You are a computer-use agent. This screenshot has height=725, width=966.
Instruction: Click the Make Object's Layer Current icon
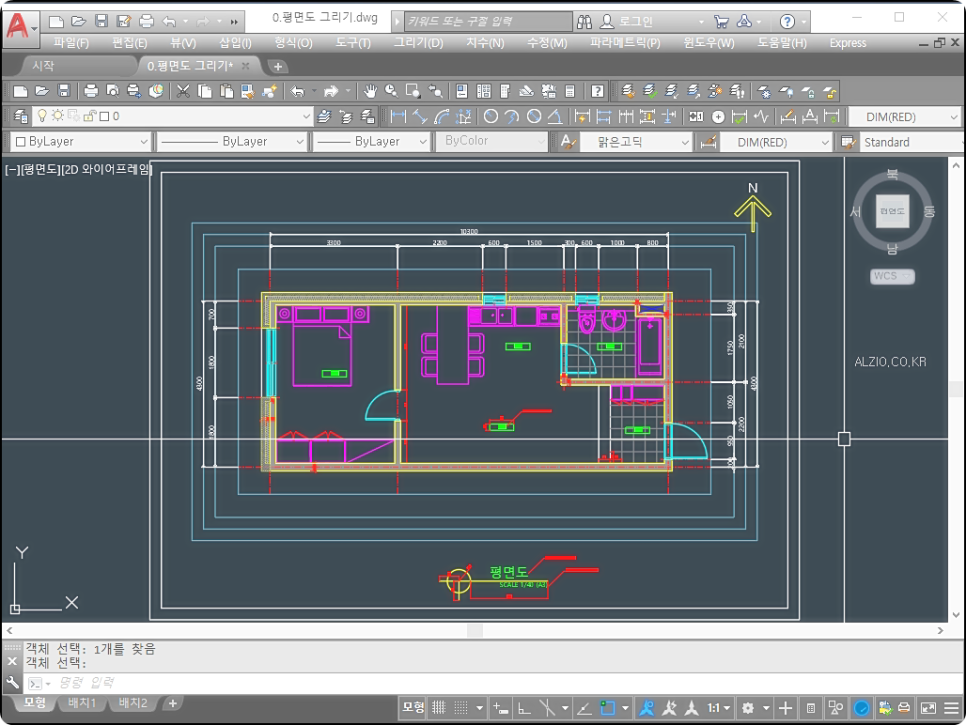click(324, 116)
